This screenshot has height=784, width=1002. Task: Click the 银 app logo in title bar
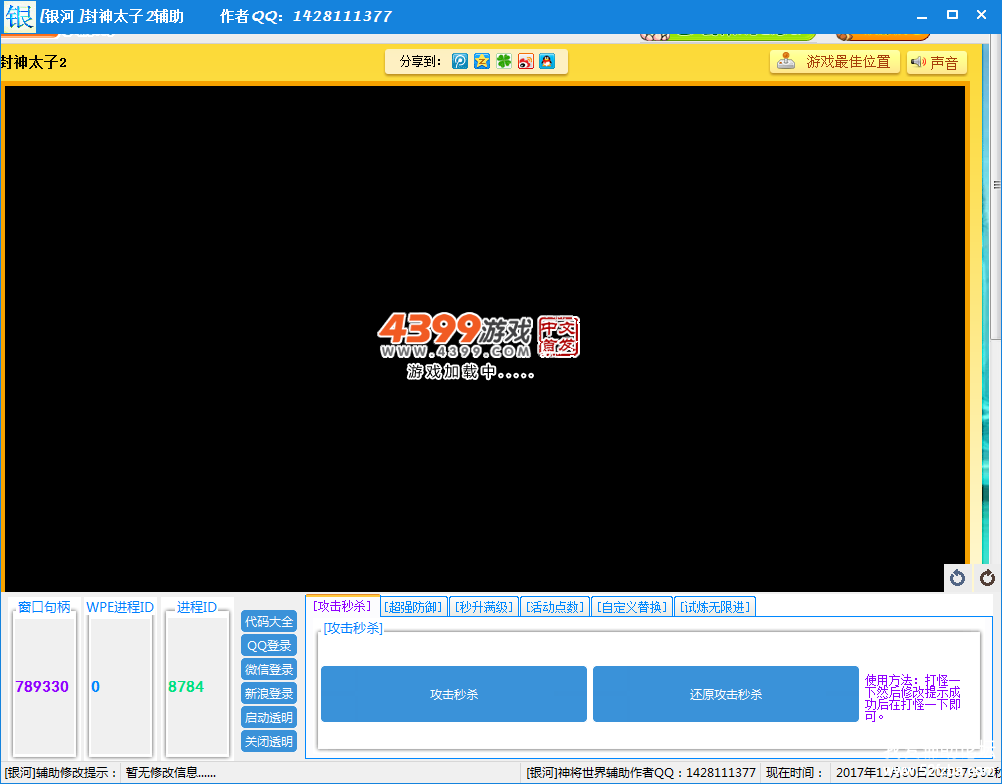pyautogui.click(x=19, y=16)
